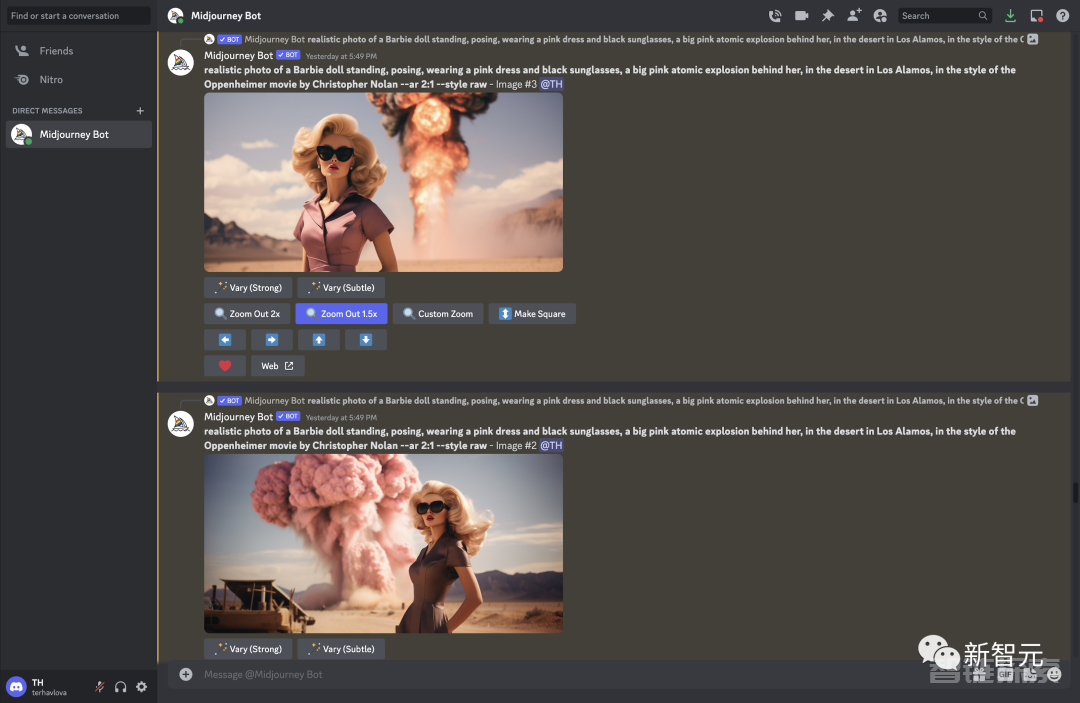Image resolution: width=1080 pixels, height=703 pixels.
Task: Open the emoji picker
Action: pyautogui.click(x=1055, y=675)
